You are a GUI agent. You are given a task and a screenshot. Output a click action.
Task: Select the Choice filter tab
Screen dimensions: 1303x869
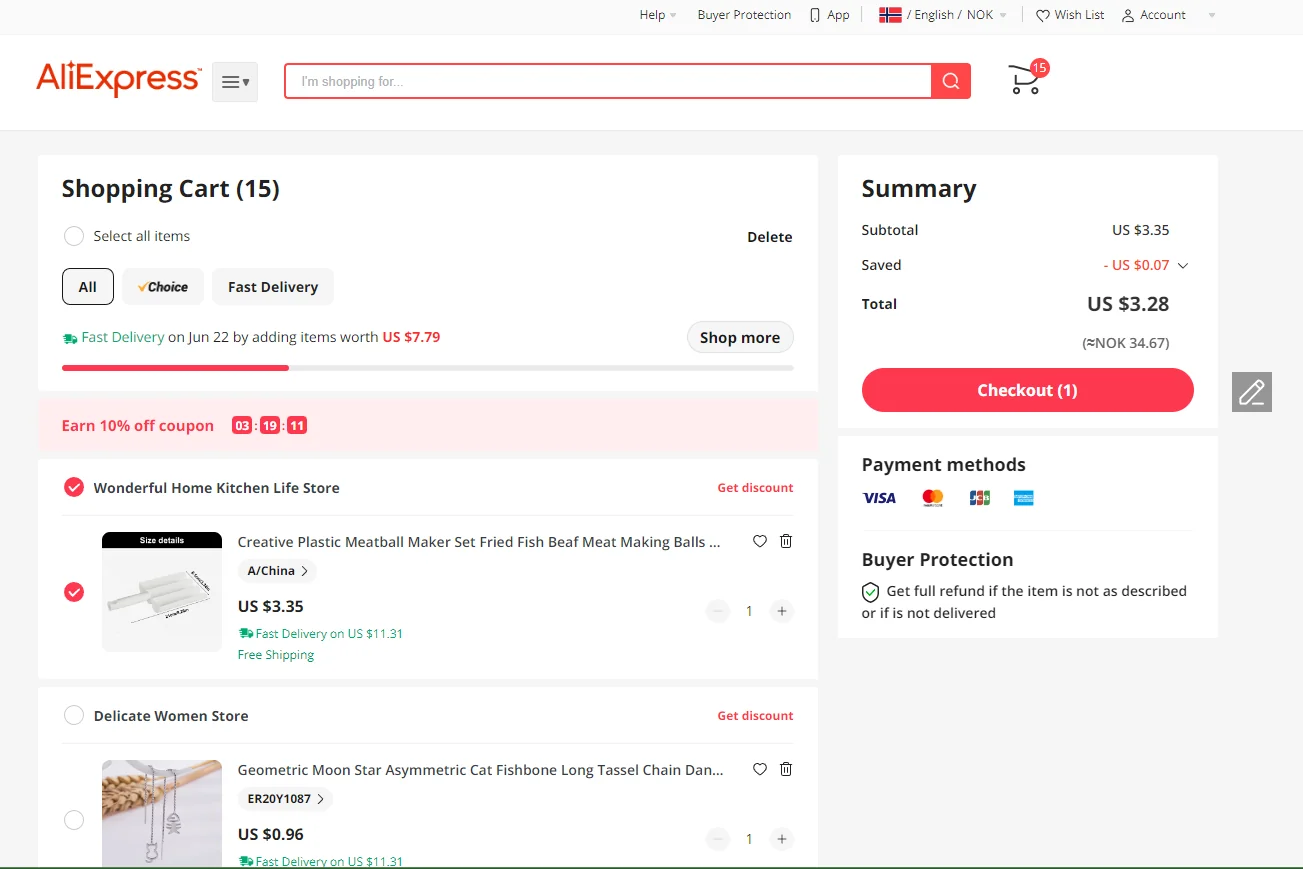point(163,287)
